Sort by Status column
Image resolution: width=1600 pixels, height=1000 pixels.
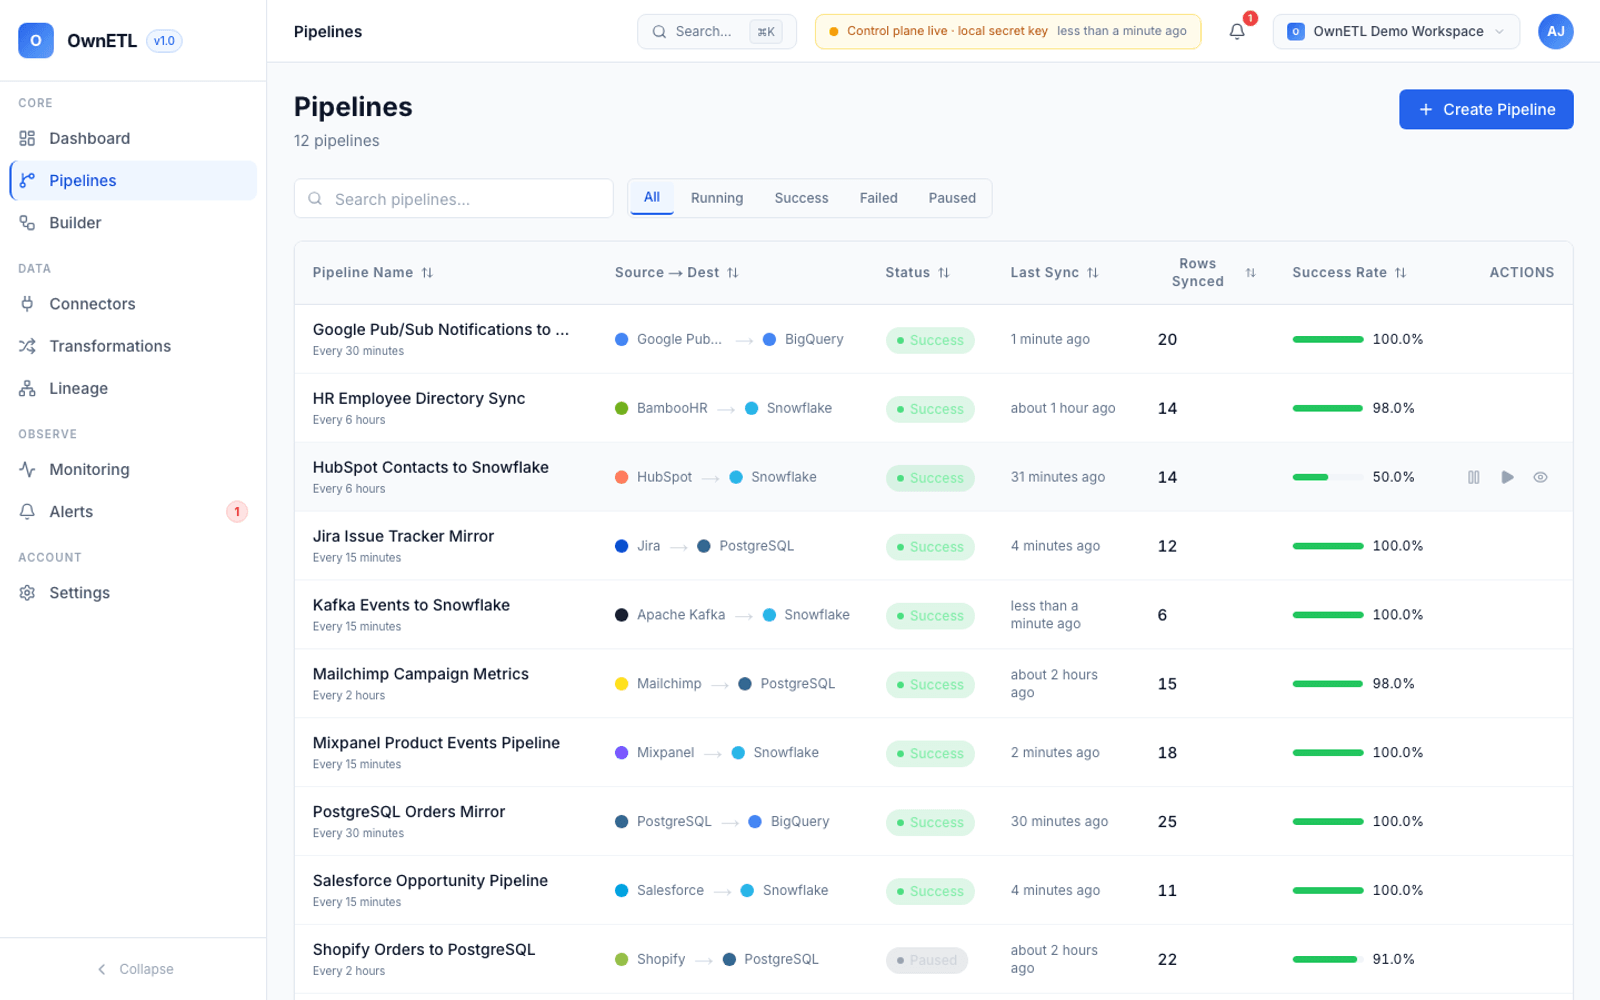pyautogui.click(x=917, y=273)
